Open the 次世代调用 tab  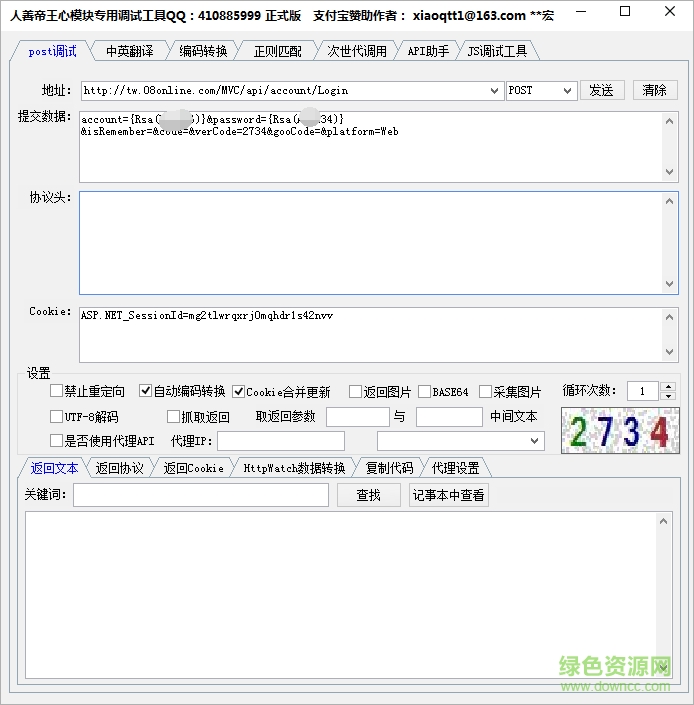(x=357, y=51)
